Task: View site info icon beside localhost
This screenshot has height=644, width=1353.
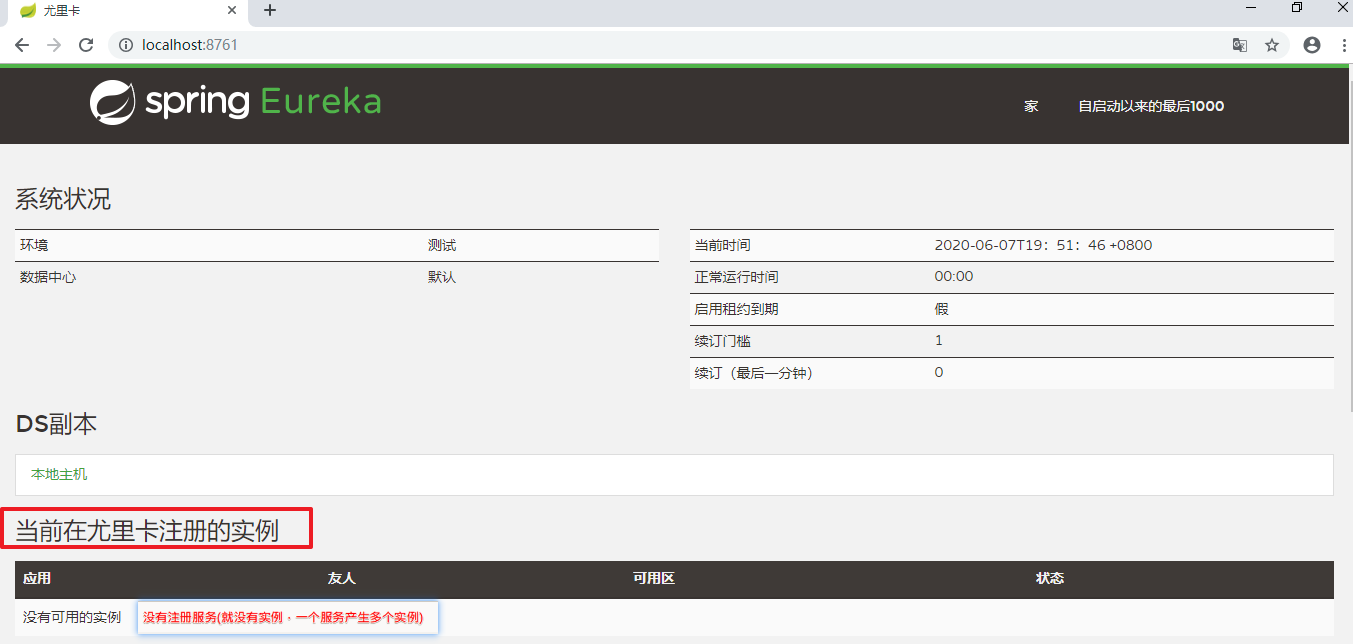Action: click(126, 45)
